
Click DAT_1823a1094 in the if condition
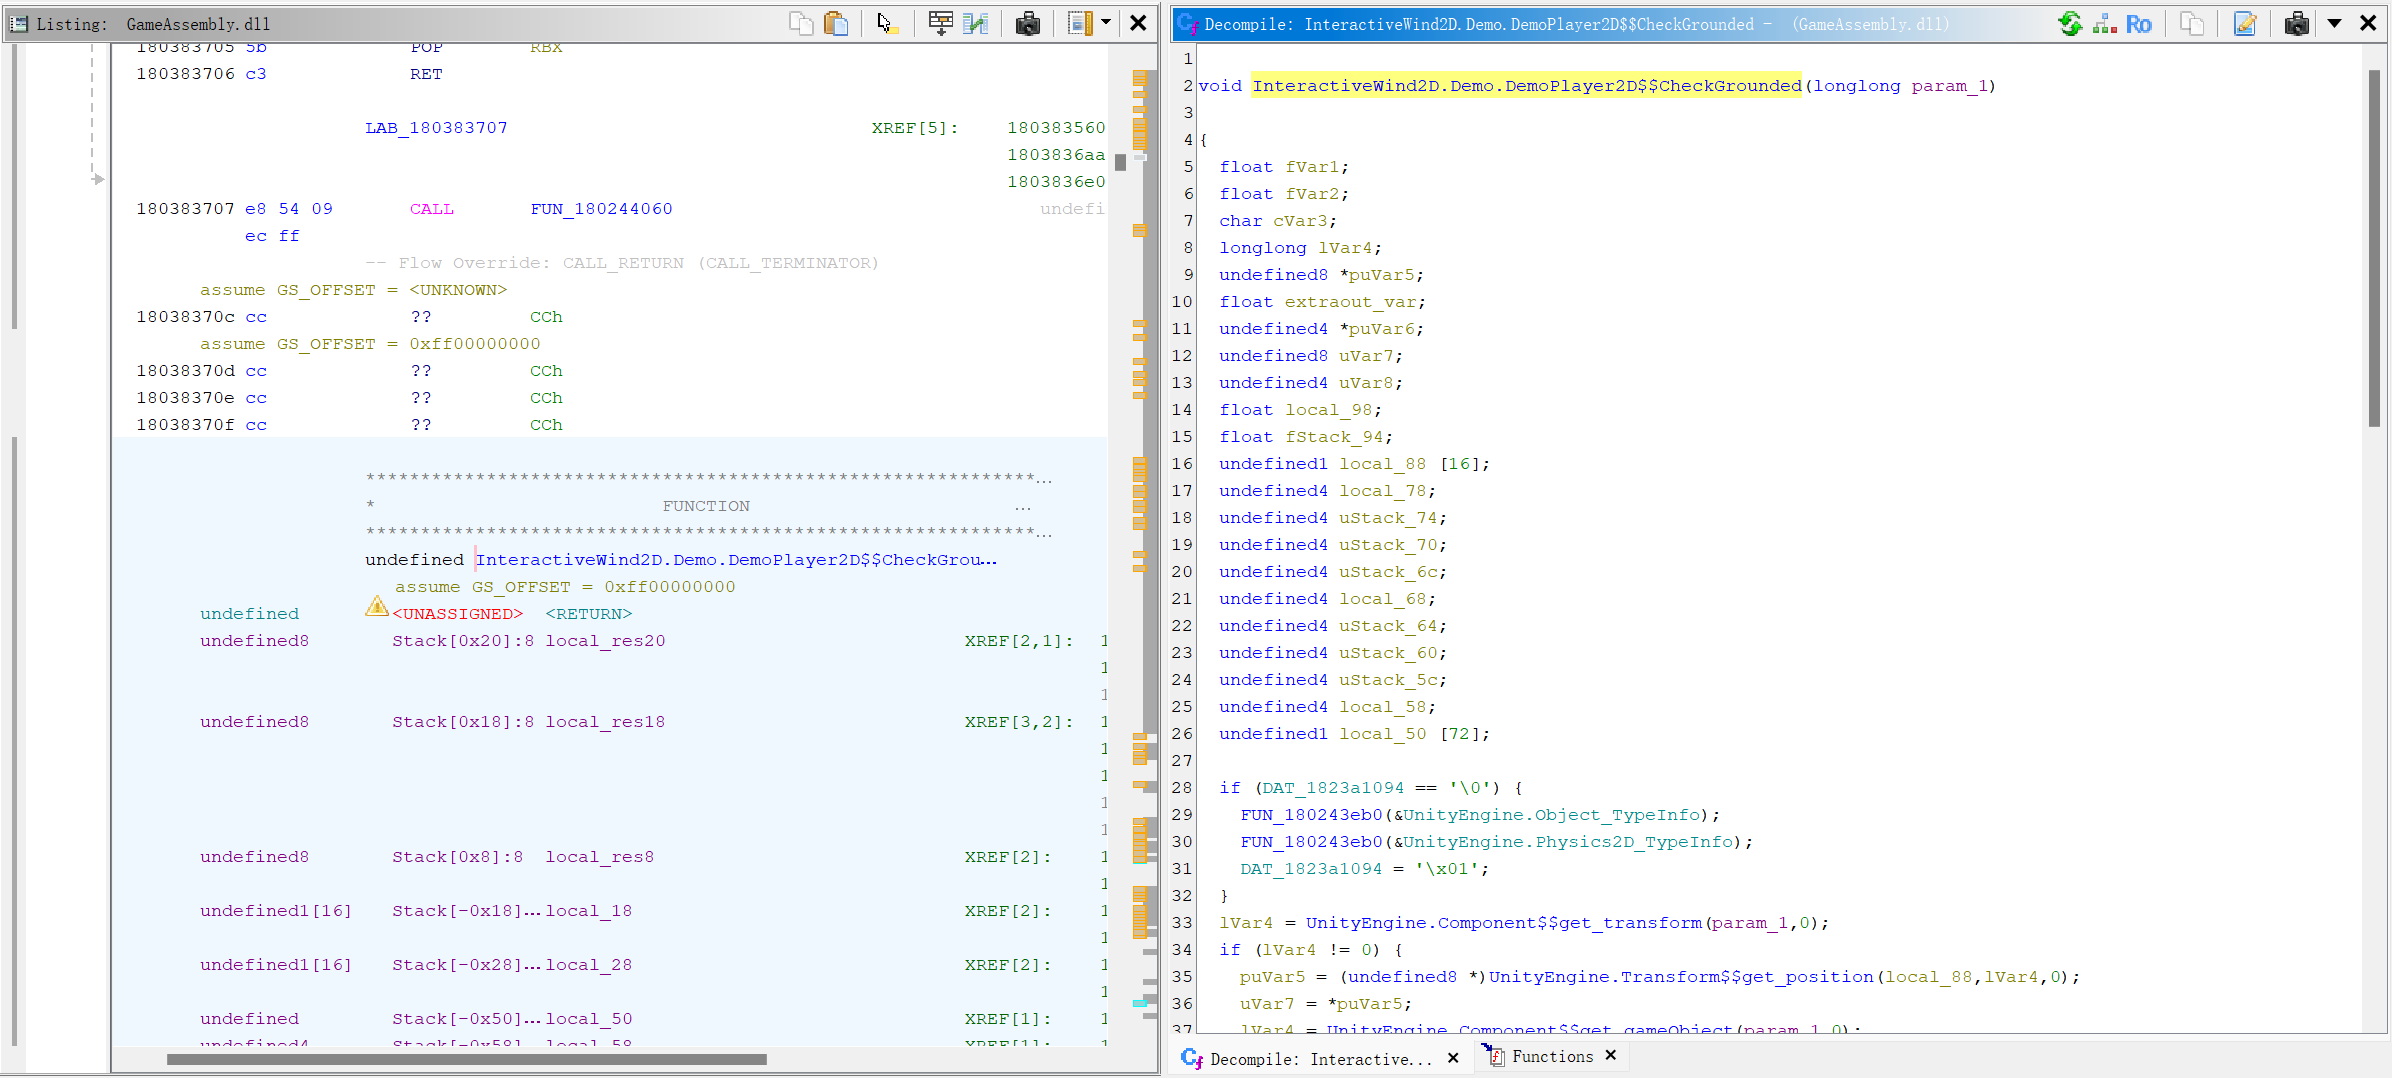(1332, 788)
